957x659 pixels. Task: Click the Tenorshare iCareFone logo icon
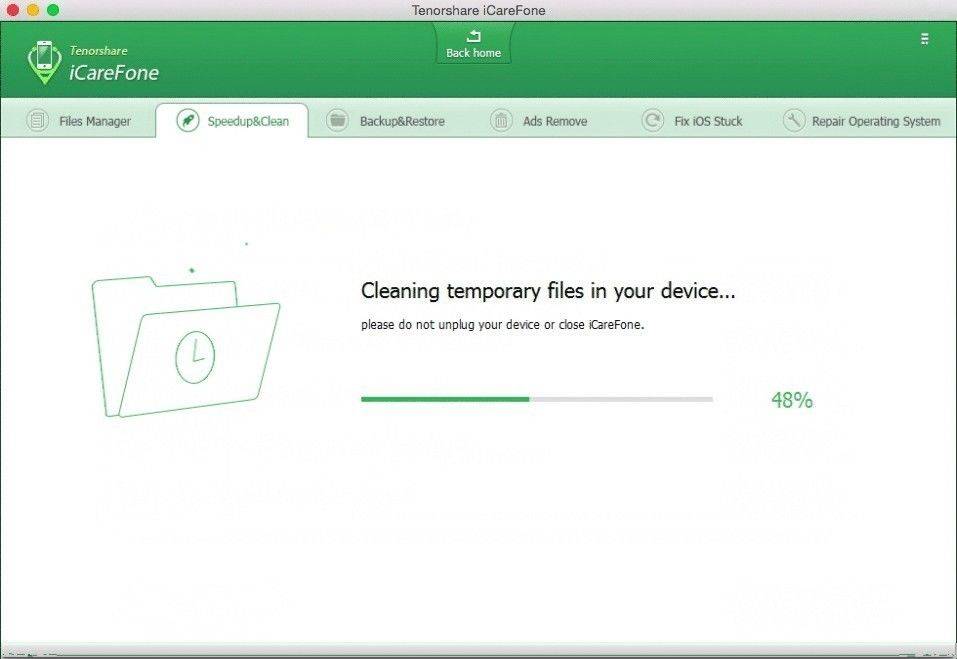coord(45,62)
